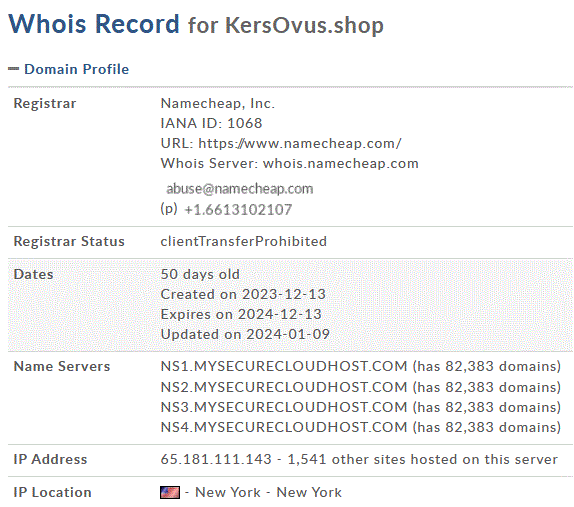The image size is (574, 507).
Task: Open the Domain Profile heading link
Action: coord(77,69)
